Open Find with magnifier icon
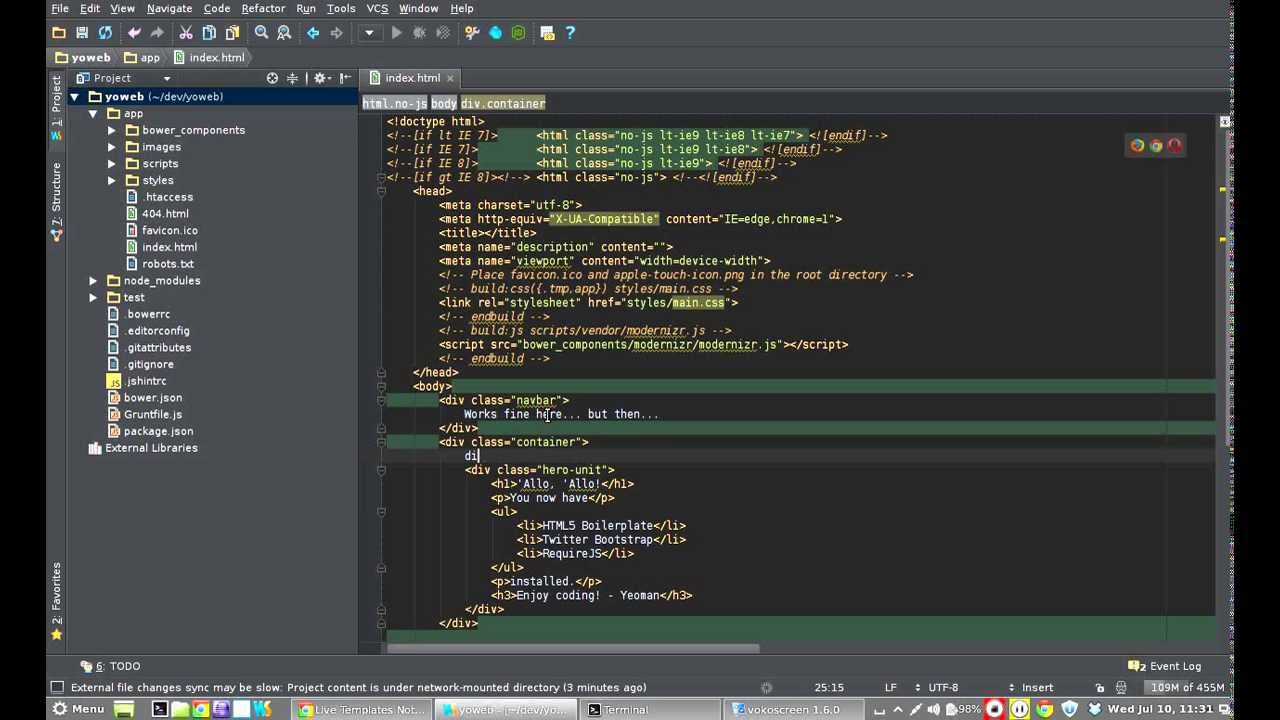This screenshot has width=1280, height=720. [261, 33]
